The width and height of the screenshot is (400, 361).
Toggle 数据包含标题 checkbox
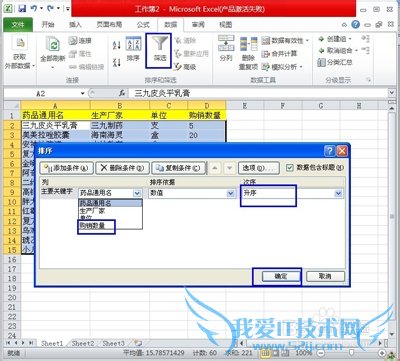coord(290,168)
